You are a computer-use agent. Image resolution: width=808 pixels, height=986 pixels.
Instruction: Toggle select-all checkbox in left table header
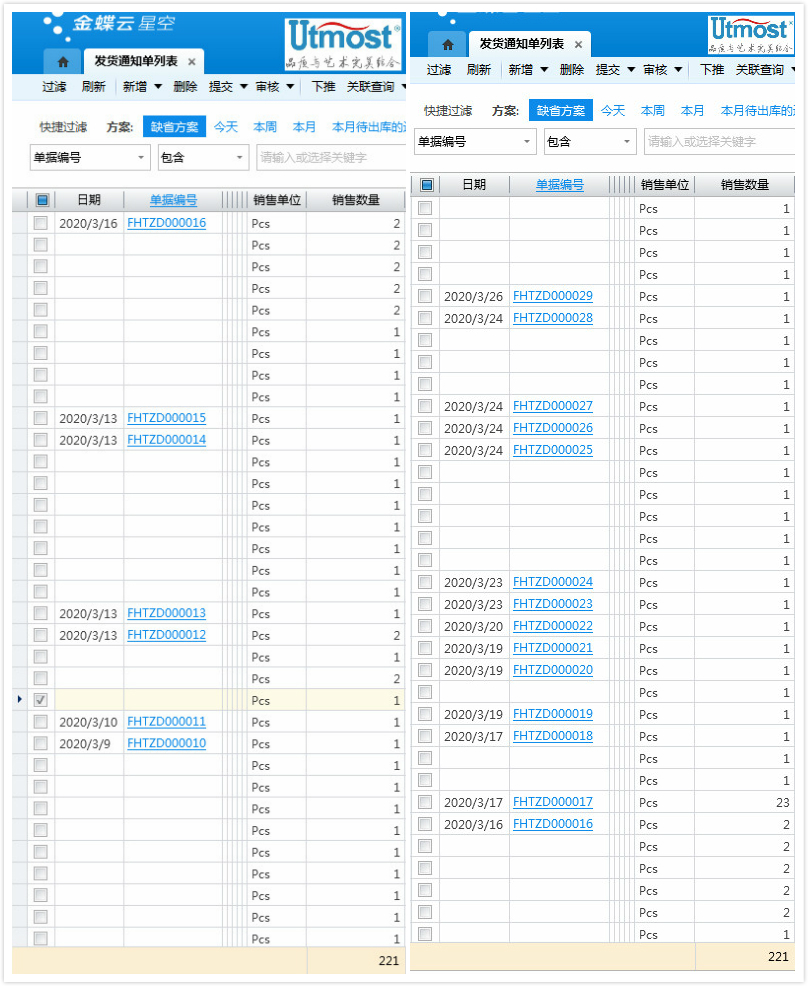click(41, 200)
